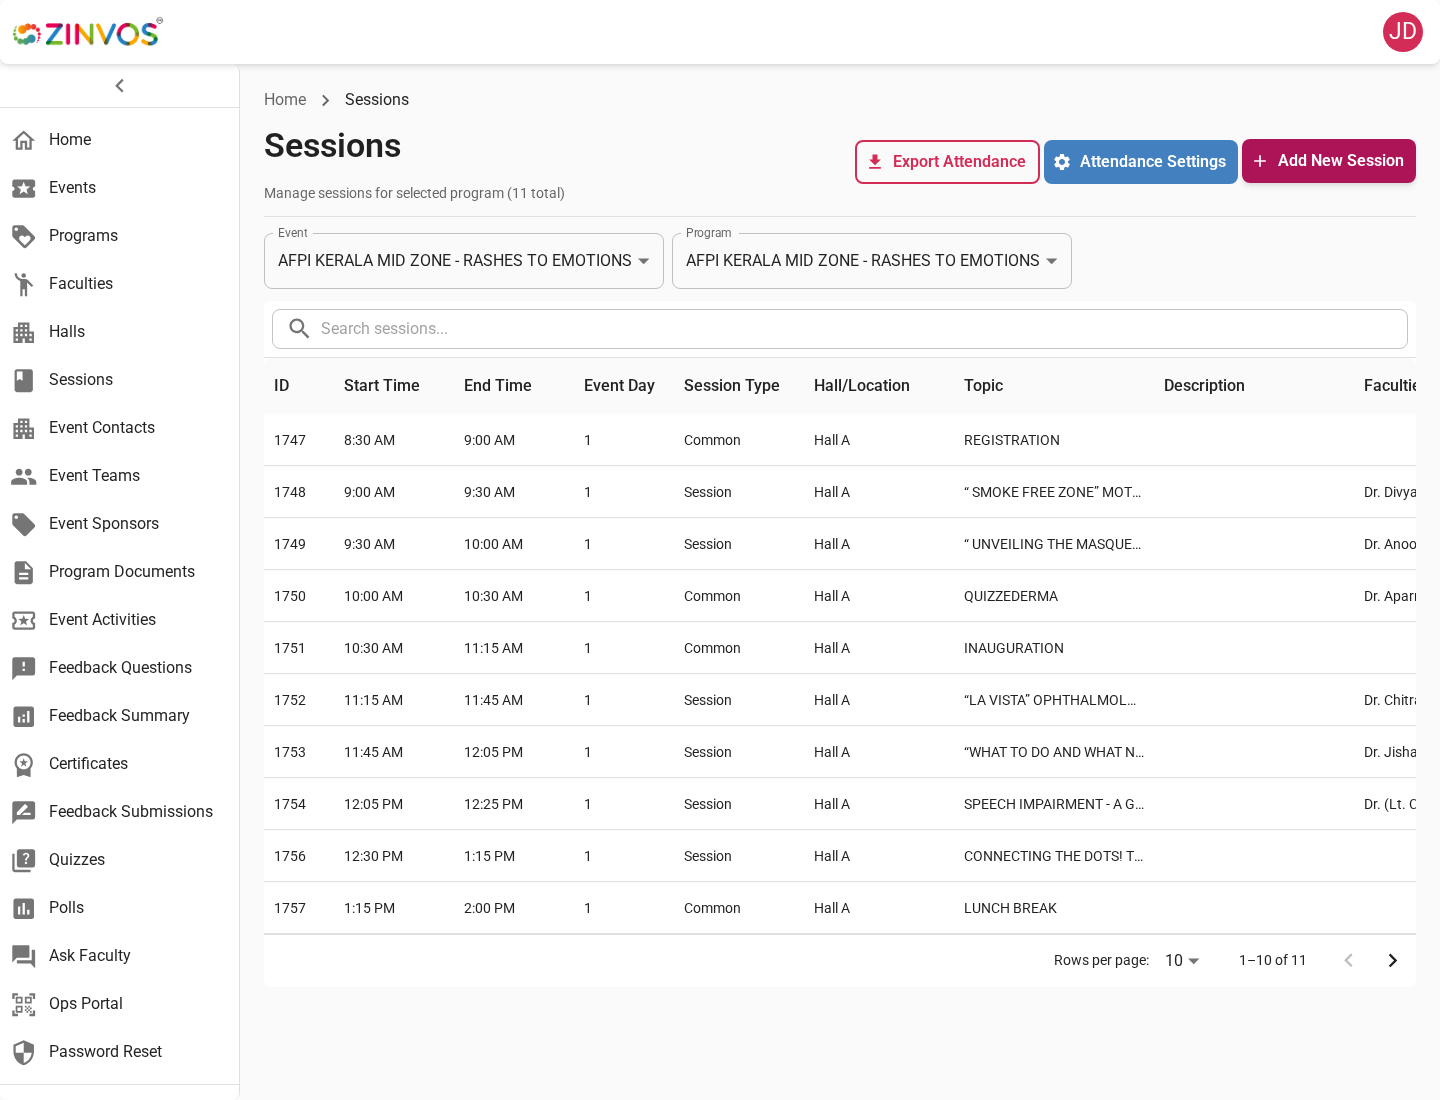The width and height of the screenshot is (1440, 1100).
Task: Click the ZINVOS logo
Action: [88, 33]
